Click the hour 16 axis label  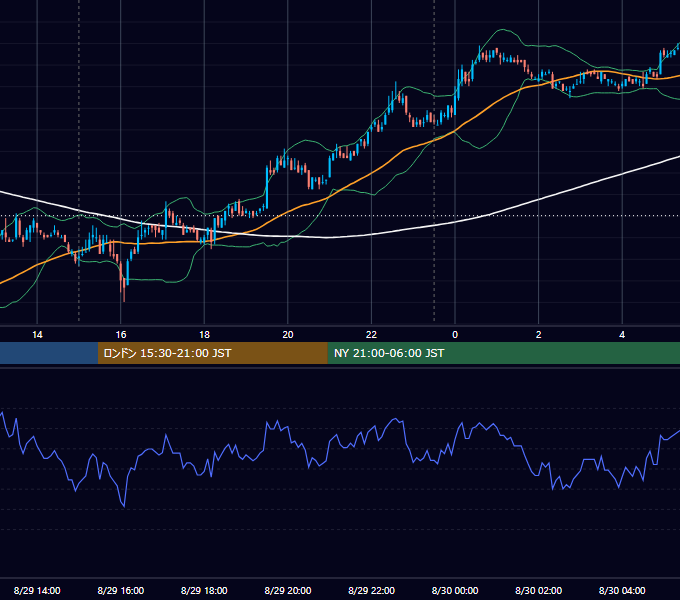pos(121,335)
